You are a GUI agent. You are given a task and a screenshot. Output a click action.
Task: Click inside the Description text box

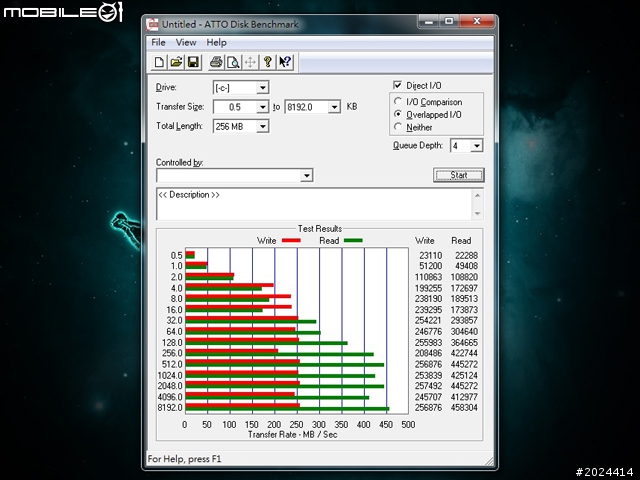click(x=314, y=204)
